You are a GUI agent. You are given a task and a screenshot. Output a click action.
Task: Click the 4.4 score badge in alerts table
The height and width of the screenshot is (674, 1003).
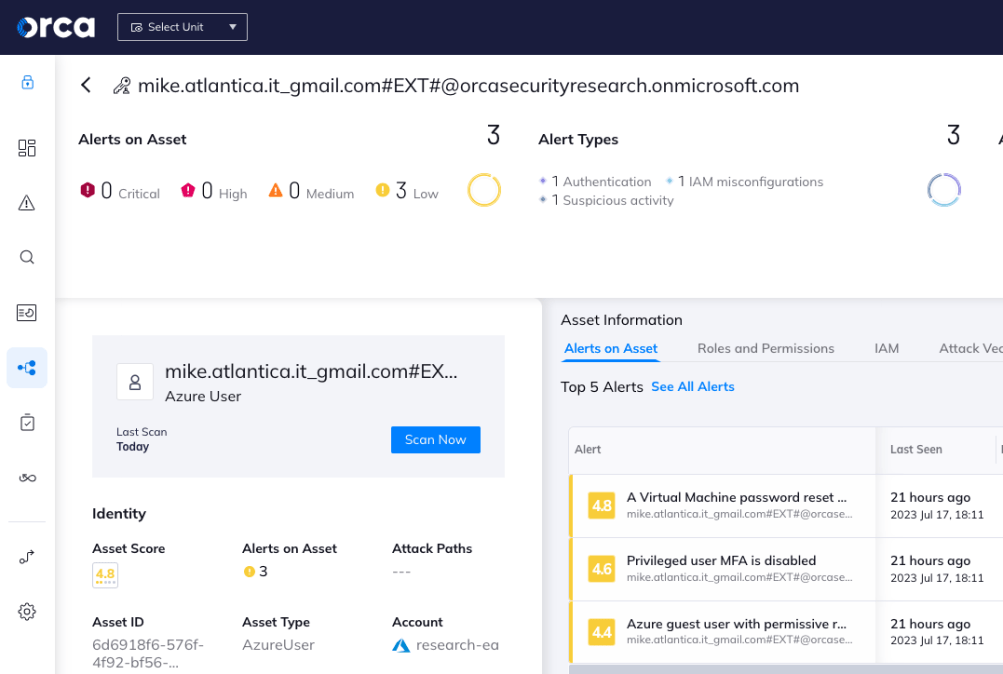click(x=602, y=632)
